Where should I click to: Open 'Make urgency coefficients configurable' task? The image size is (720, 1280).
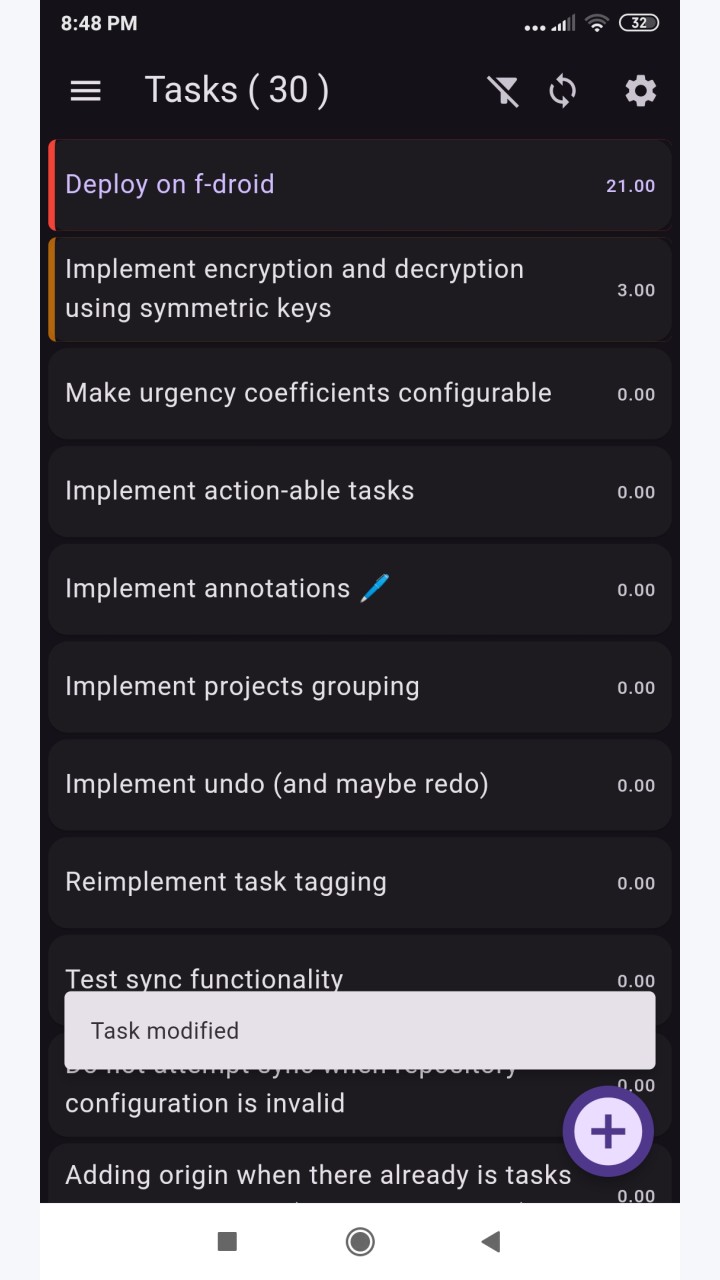(x=360, y=393)
